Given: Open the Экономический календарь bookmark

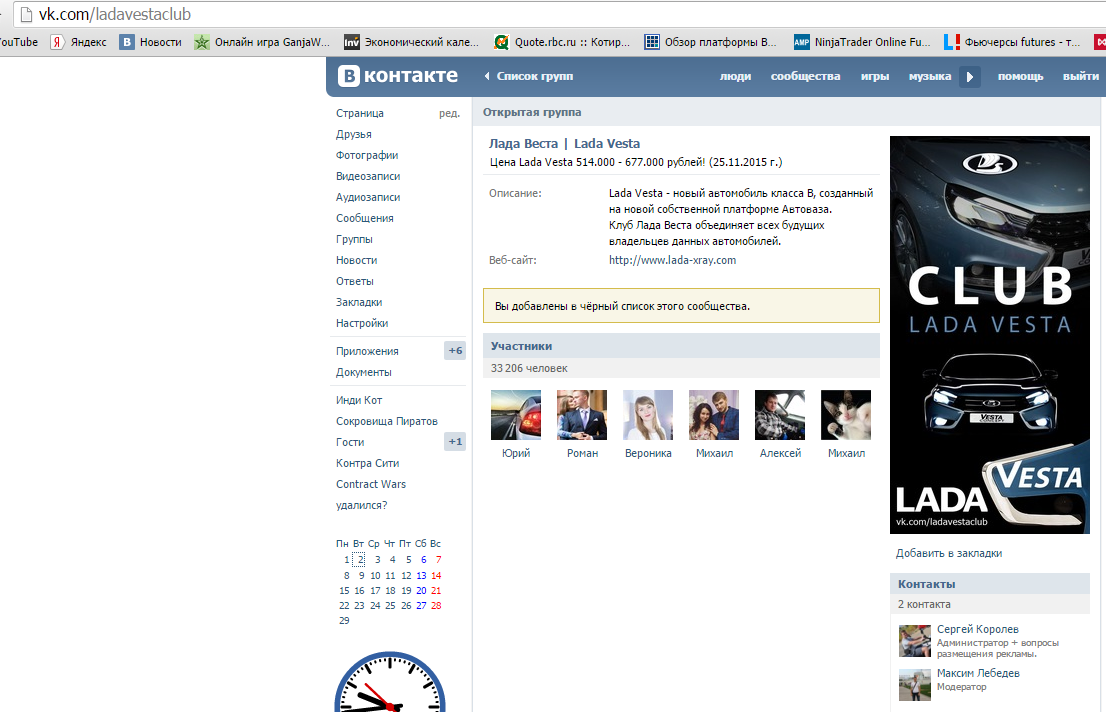Looking at the screenshot, I should tap(411, 42).
